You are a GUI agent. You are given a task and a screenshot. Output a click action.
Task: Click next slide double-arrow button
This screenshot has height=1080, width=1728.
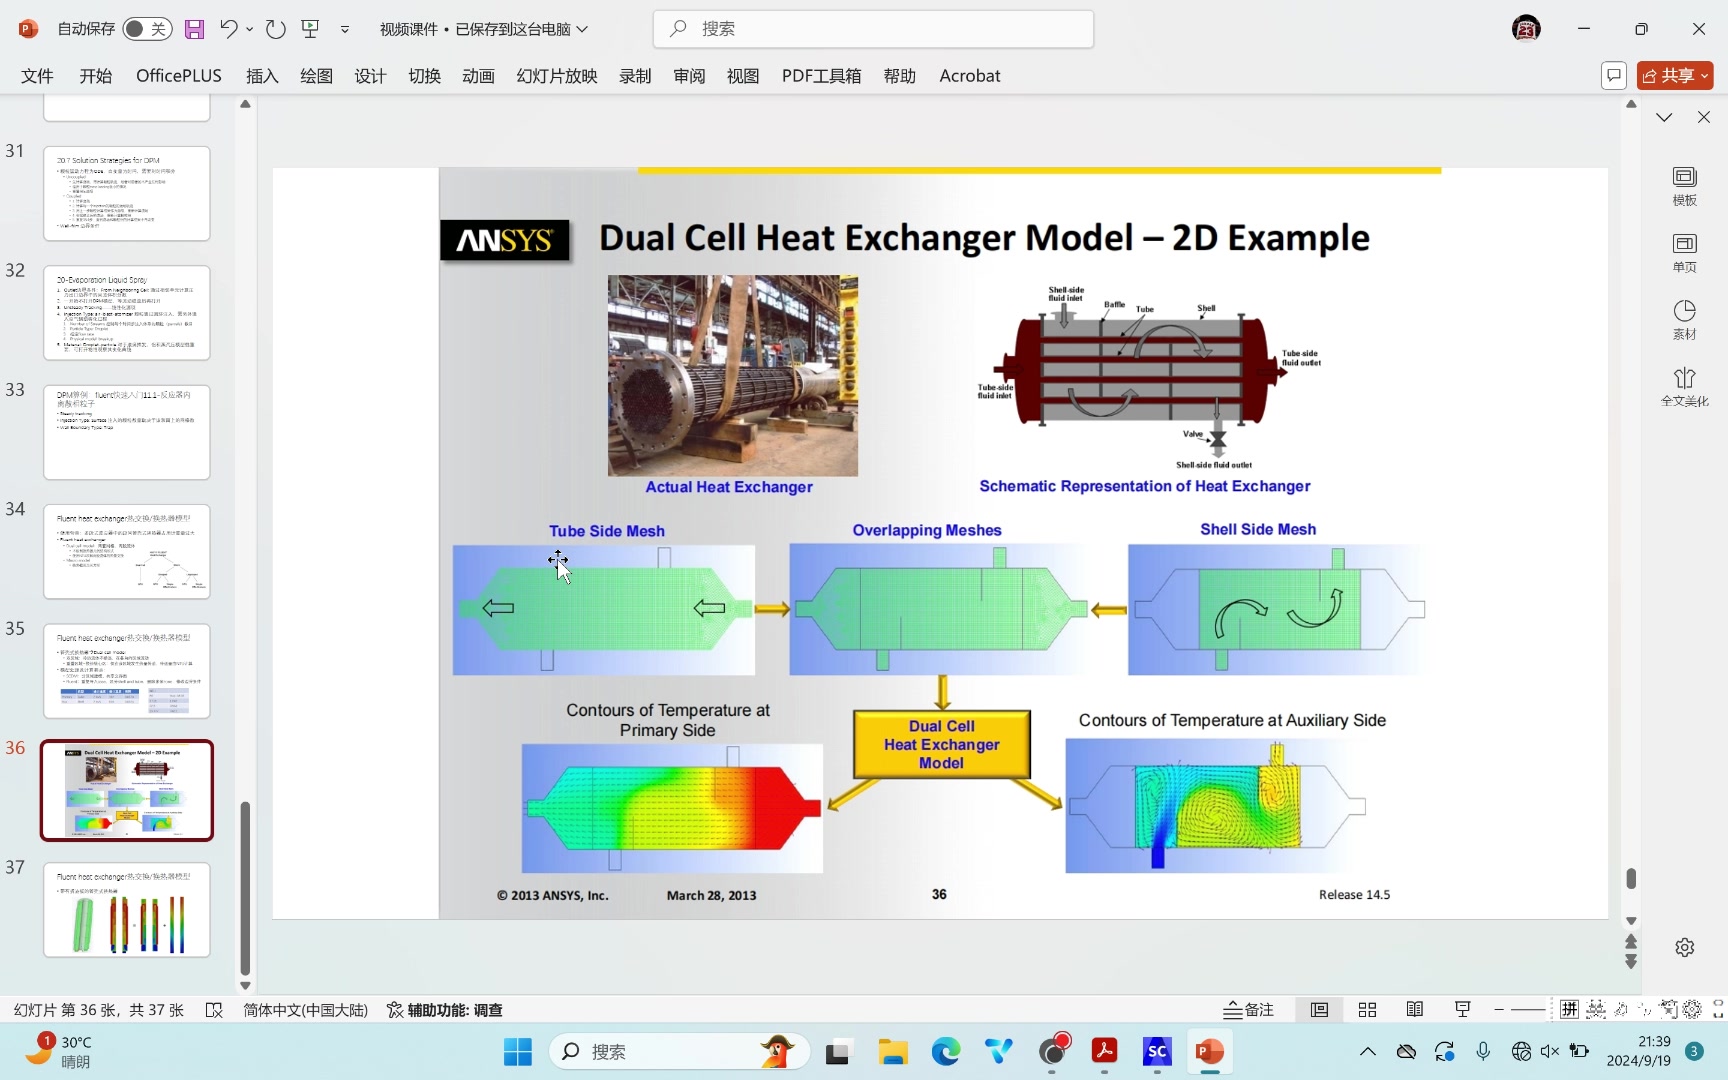(x=1631, y=961)
